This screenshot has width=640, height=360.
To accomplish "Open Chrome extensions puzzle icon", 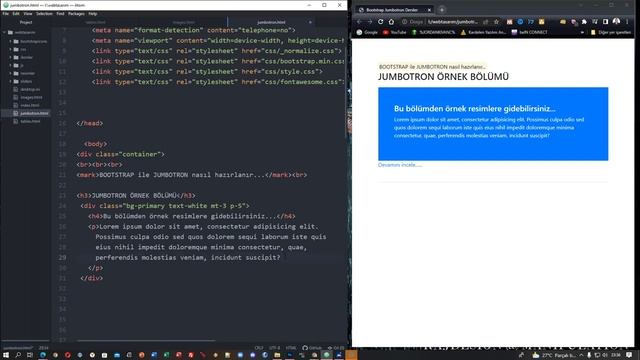I will pos(584,22).
